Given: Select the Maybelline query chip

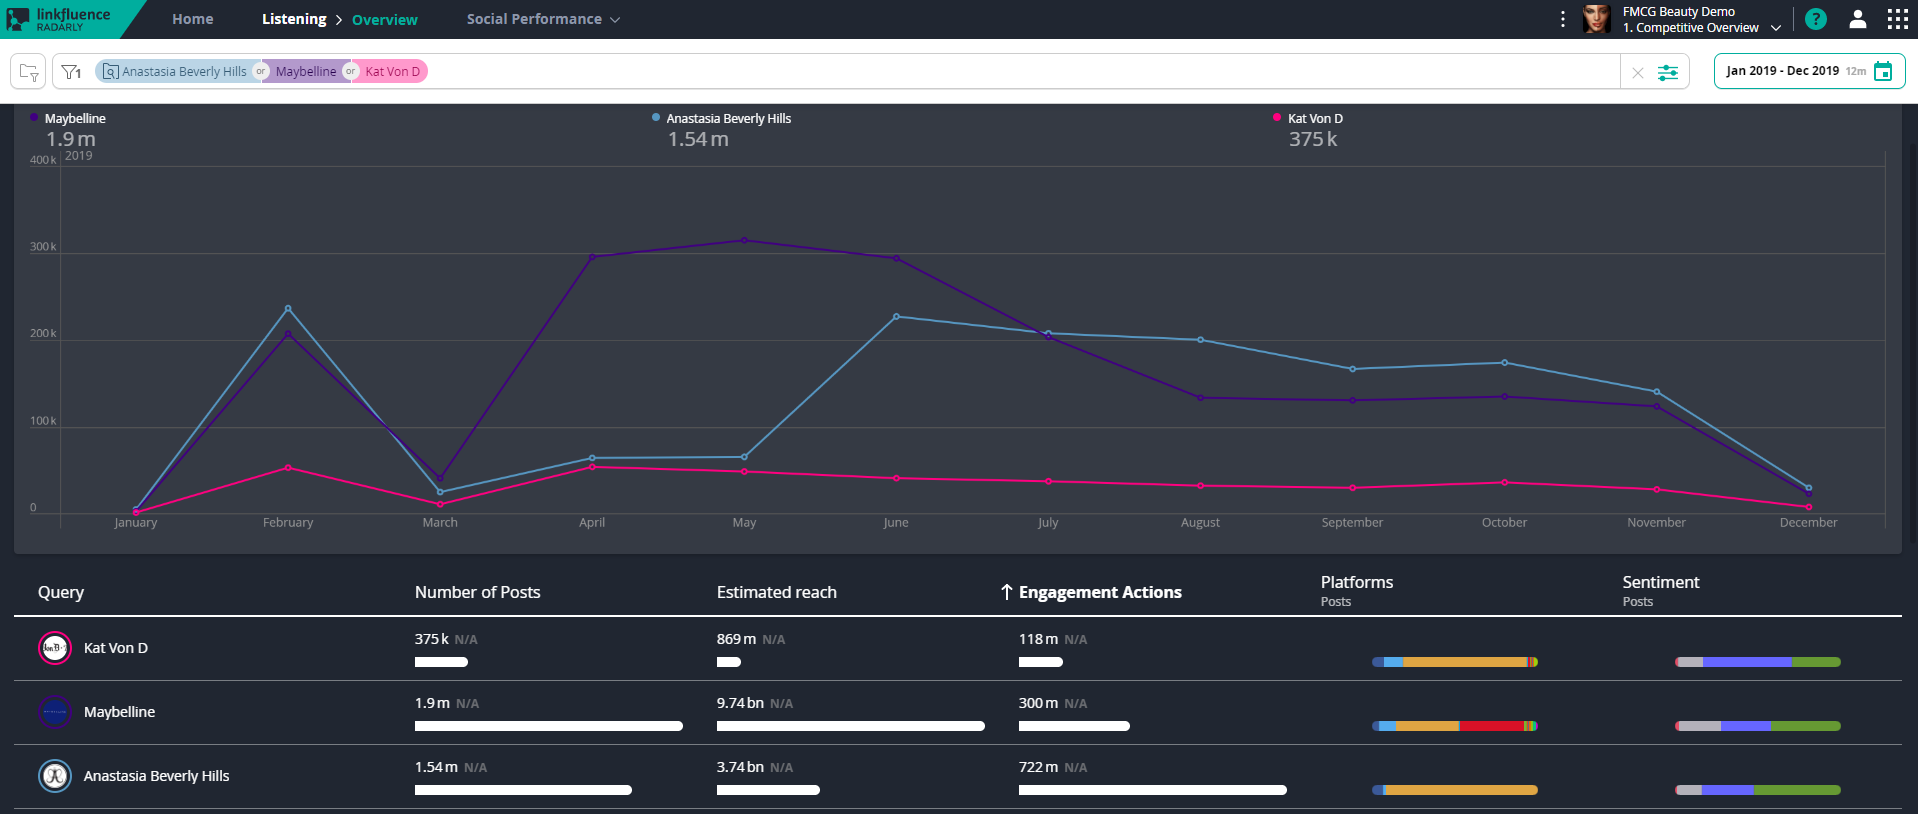Looking at the screenshot, I should tap(306, 71).
